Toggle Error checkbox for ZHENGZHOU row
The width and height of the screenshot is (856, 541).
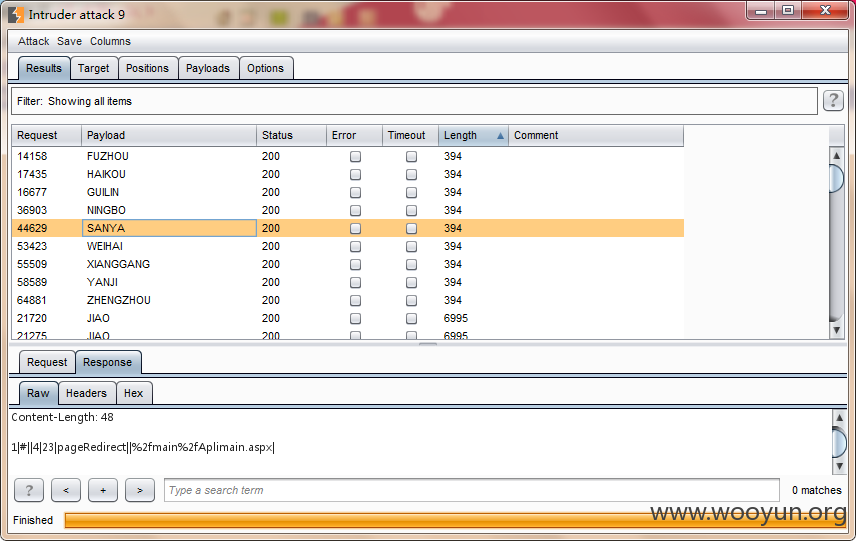pos(355,300)
